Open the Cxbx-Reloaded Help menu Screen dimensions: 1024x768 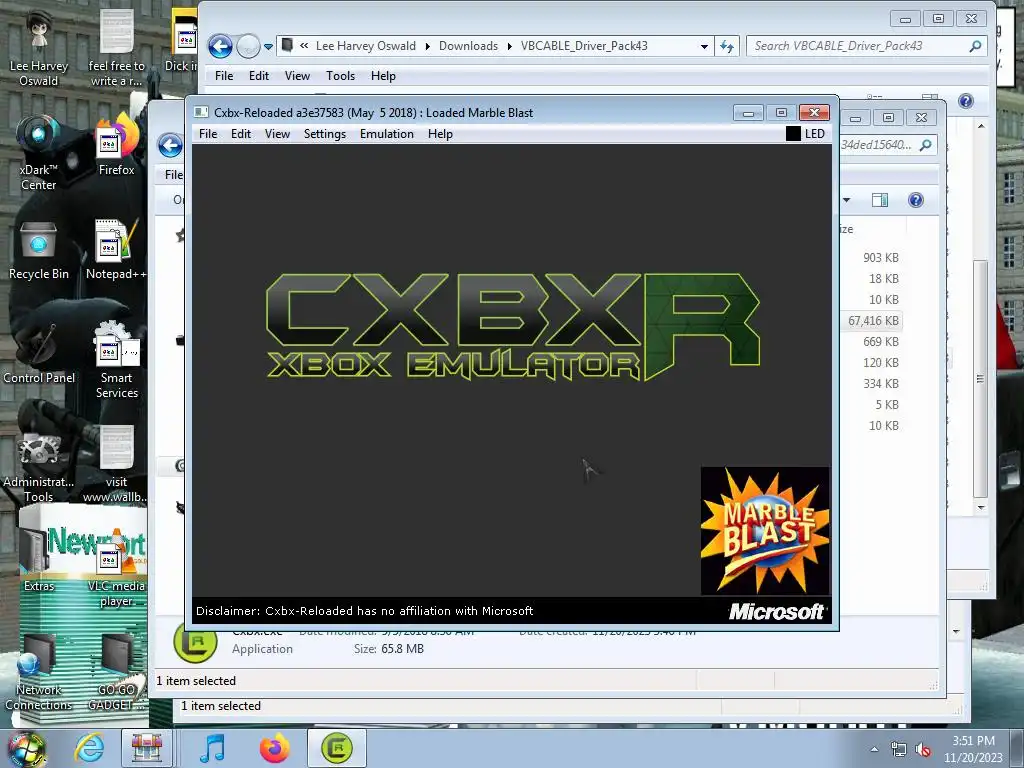point(440,134)
